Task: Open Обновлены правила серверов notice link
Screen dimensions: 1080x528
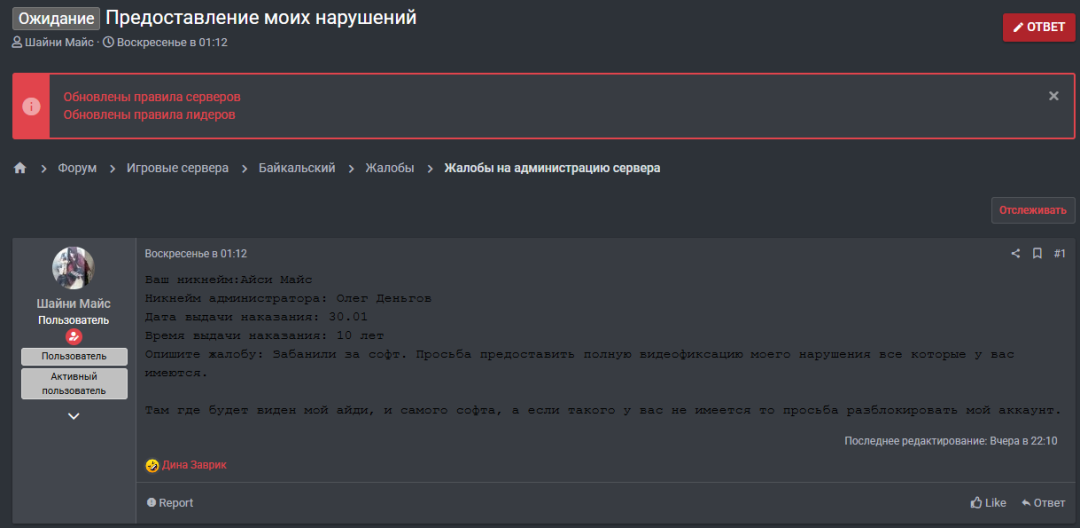Action: coord(152,97)
